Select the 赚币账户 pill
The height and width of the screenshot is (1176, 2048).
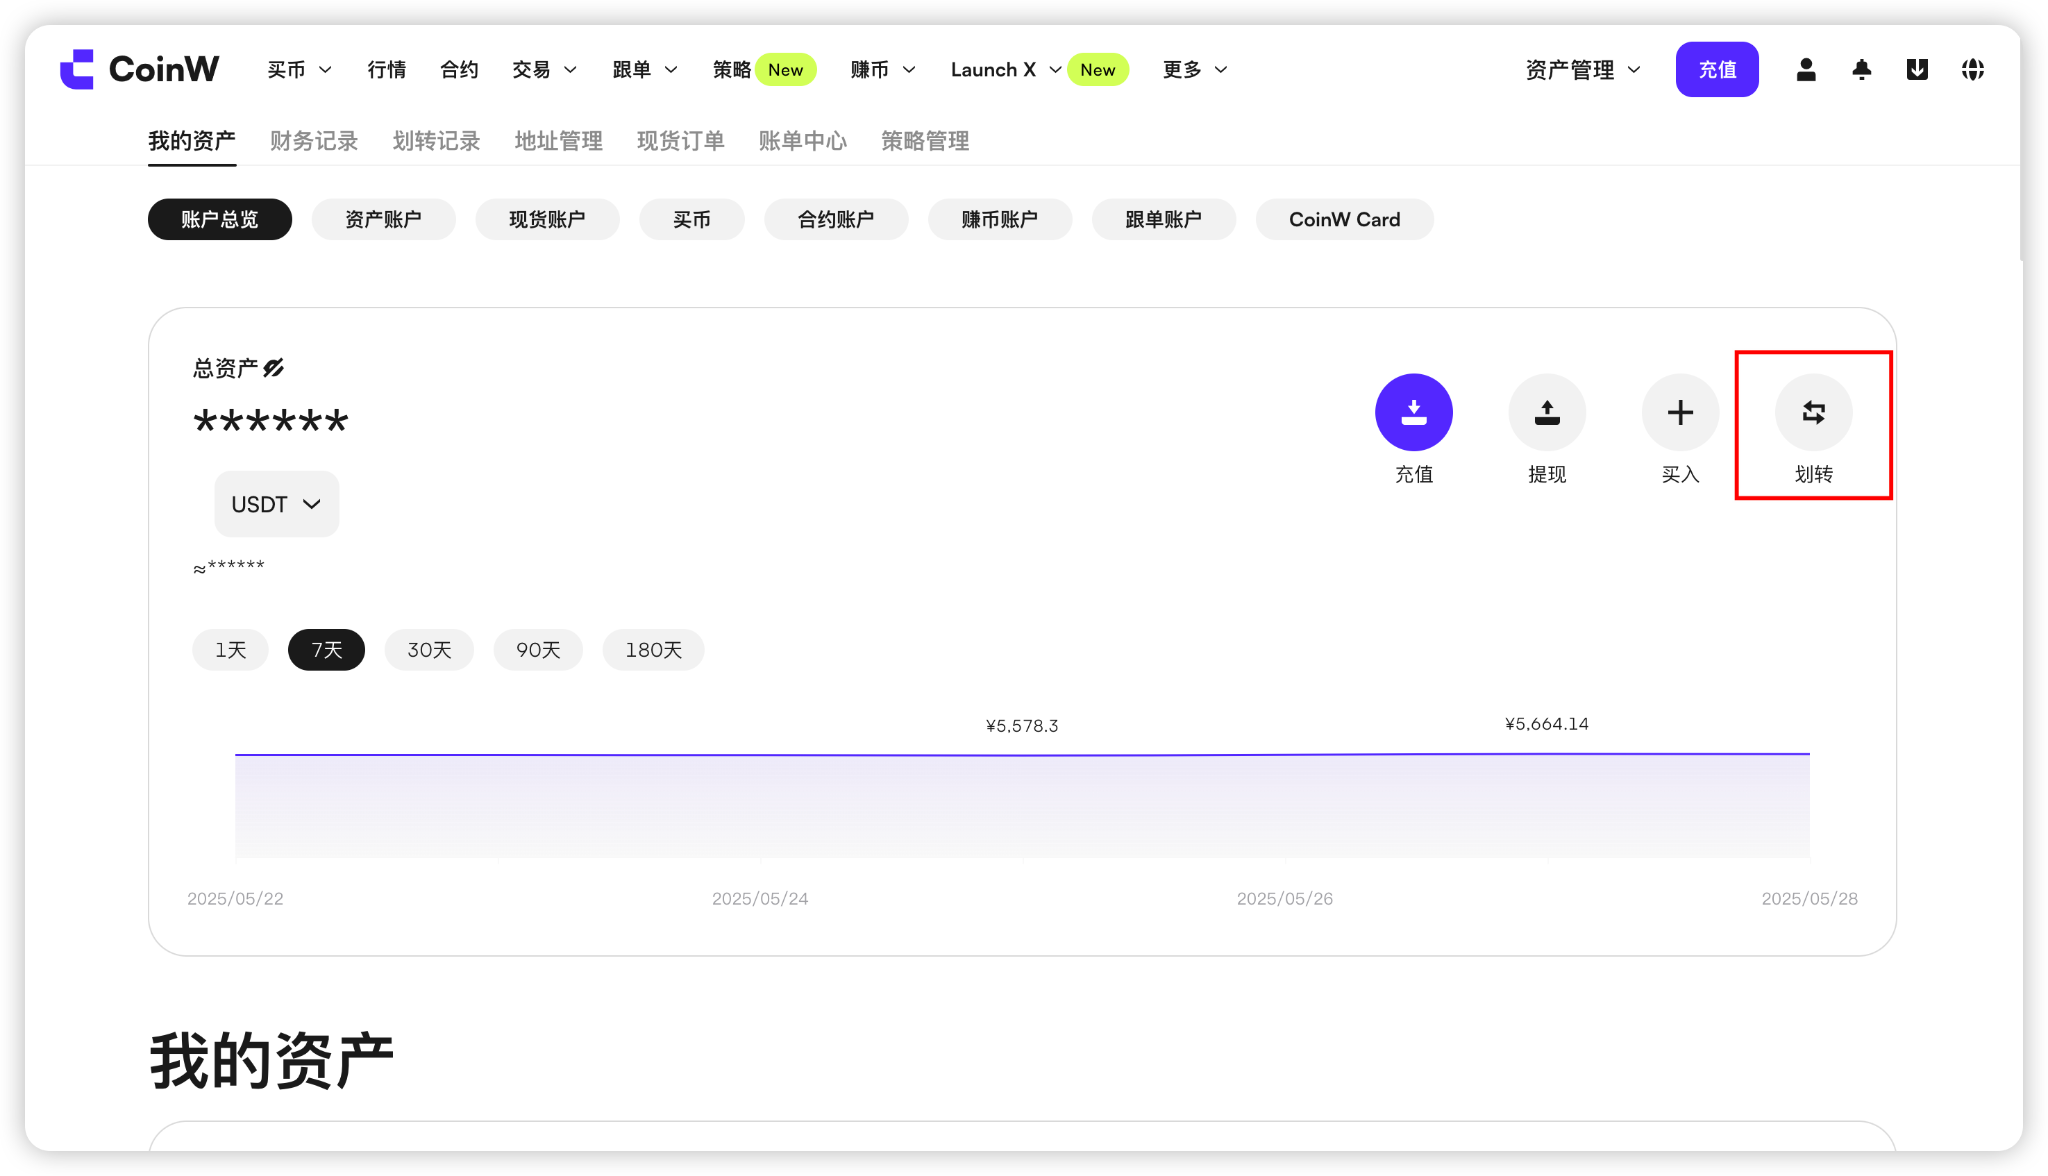pyautogui.click(x=1000, y=219)
